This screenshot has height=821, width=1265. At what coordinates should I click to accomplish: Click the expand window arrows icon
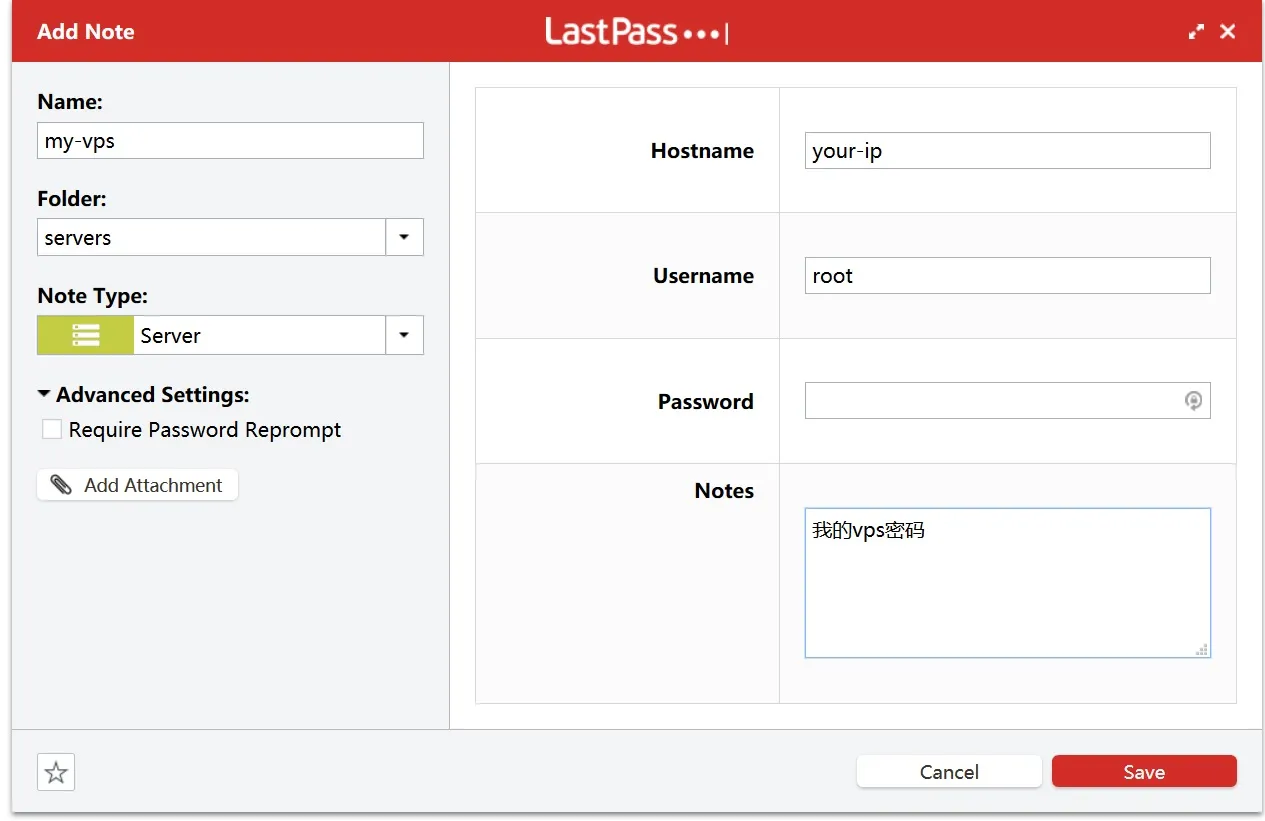click(x=1196, y=32)
